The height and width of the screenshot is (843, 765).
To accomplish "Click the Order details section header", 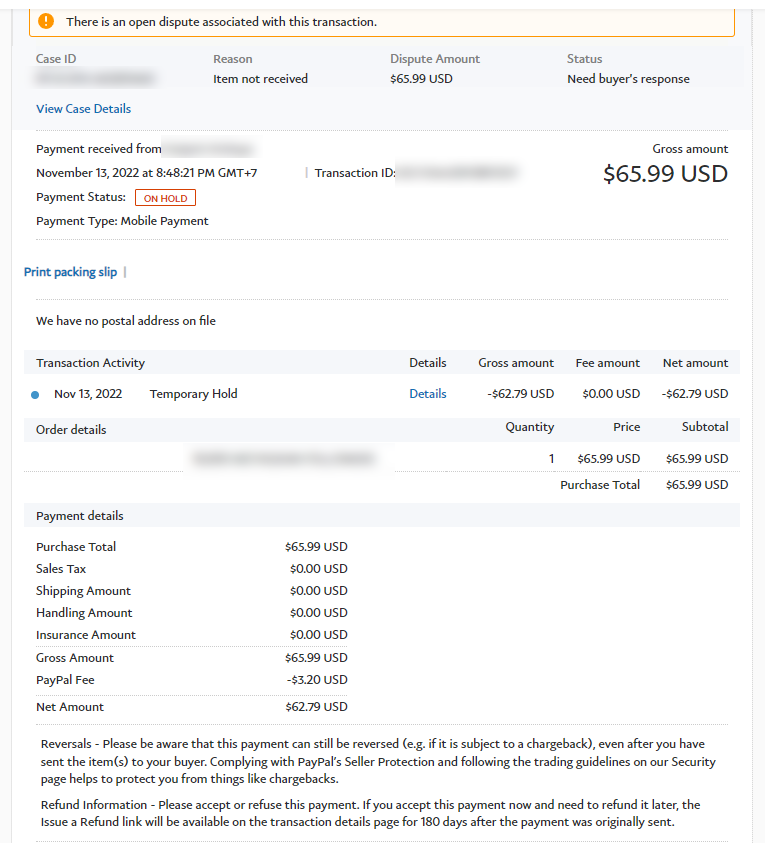I will coord(71,430).
